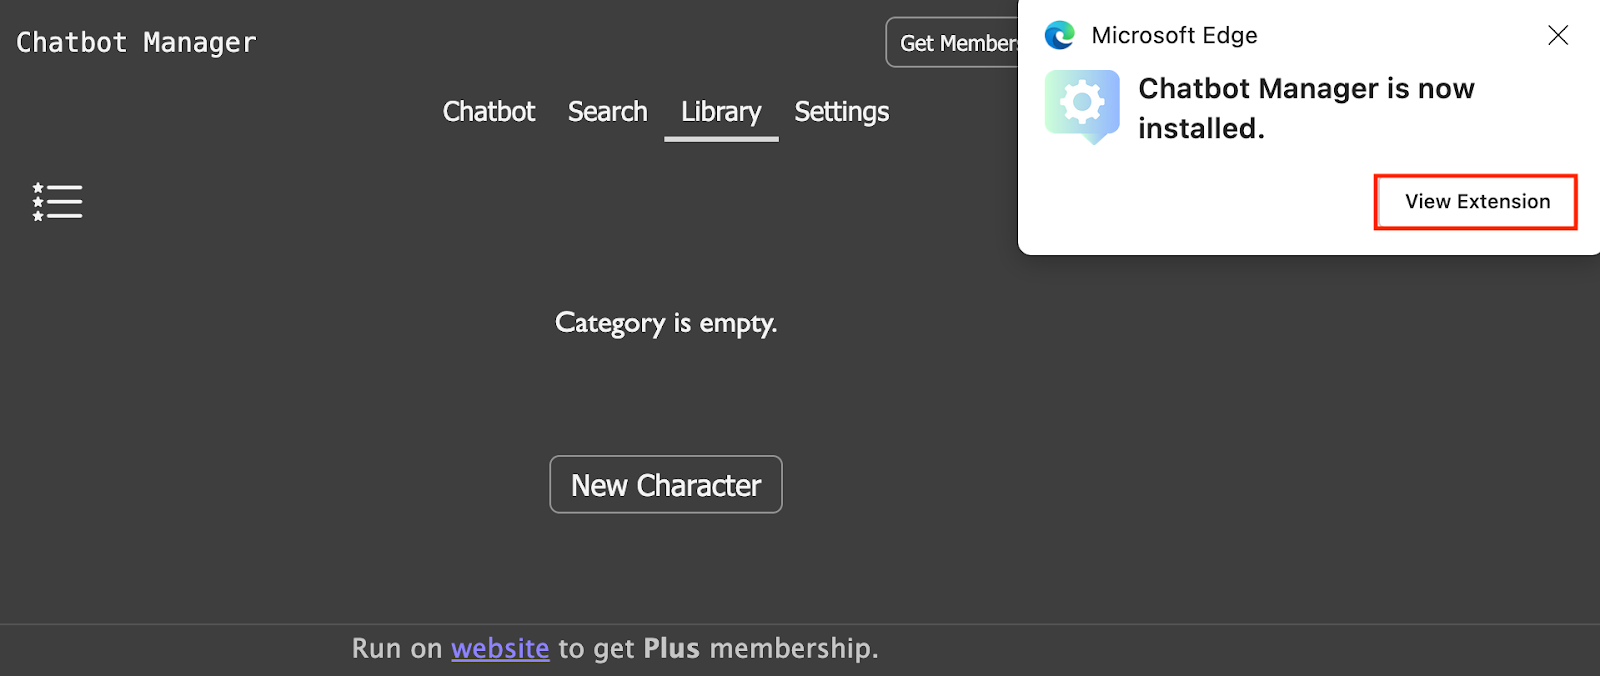Select the Library tab
Screen dimensions: 1600x676
click(x=721, y=112)
